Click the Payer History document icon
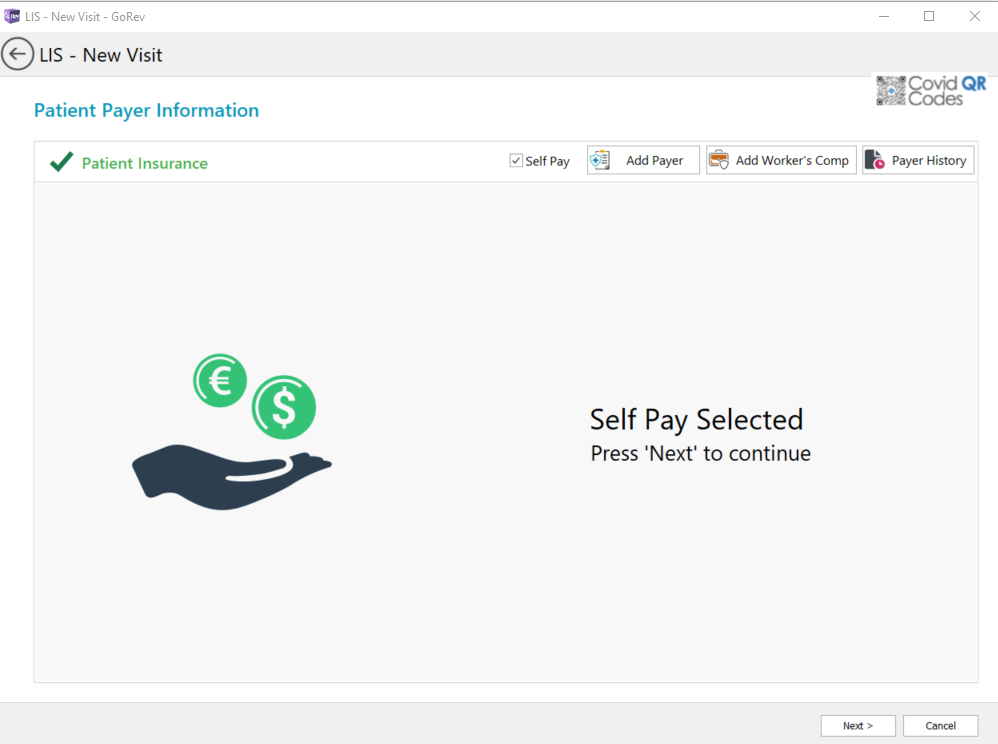Image resolution: width=998 pixels, height=744 pixels. coord(875,160)
